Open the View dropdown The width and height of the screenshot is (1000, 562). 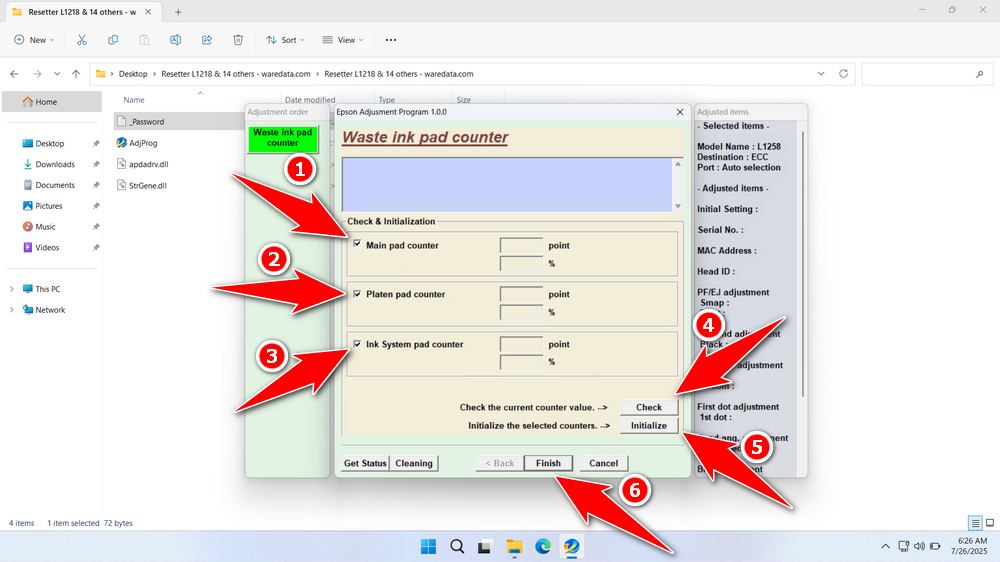click(342, 40)
